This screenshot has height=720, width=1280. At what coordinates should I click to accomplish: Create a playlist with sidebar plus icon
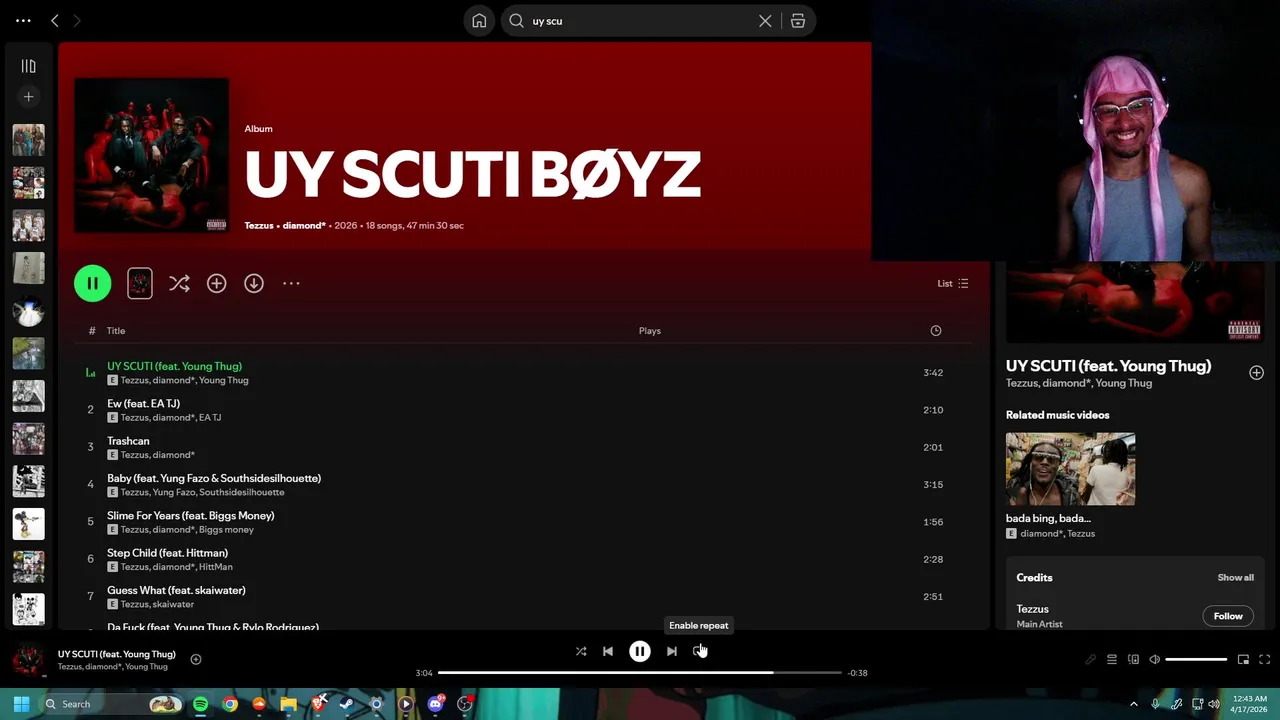click(x=28, y=97)
